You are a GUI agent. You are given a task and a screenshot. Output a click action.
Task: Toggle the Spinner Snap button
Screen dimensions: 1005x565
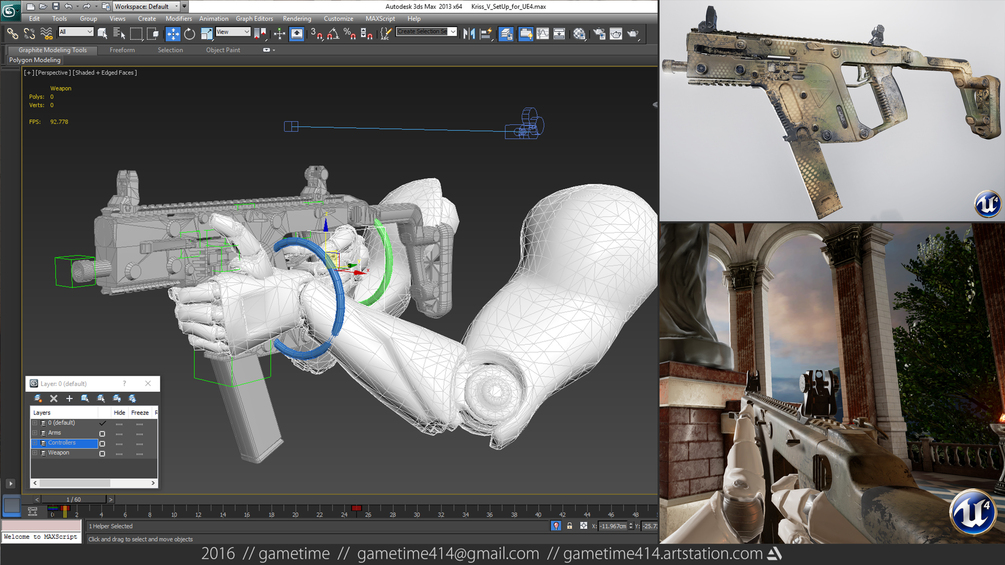(x=367, y=33)
